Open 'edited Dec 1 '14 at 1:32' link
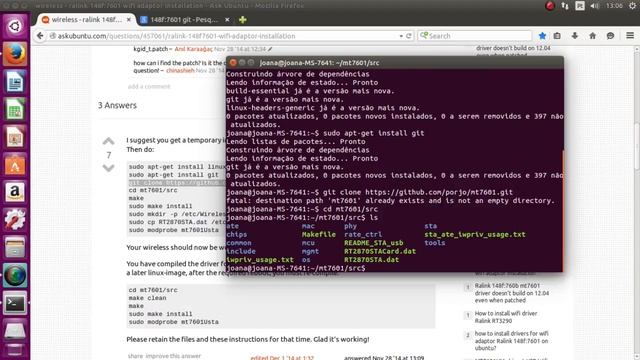This screenshot has height=360, width=640. (x=282, y=358)
